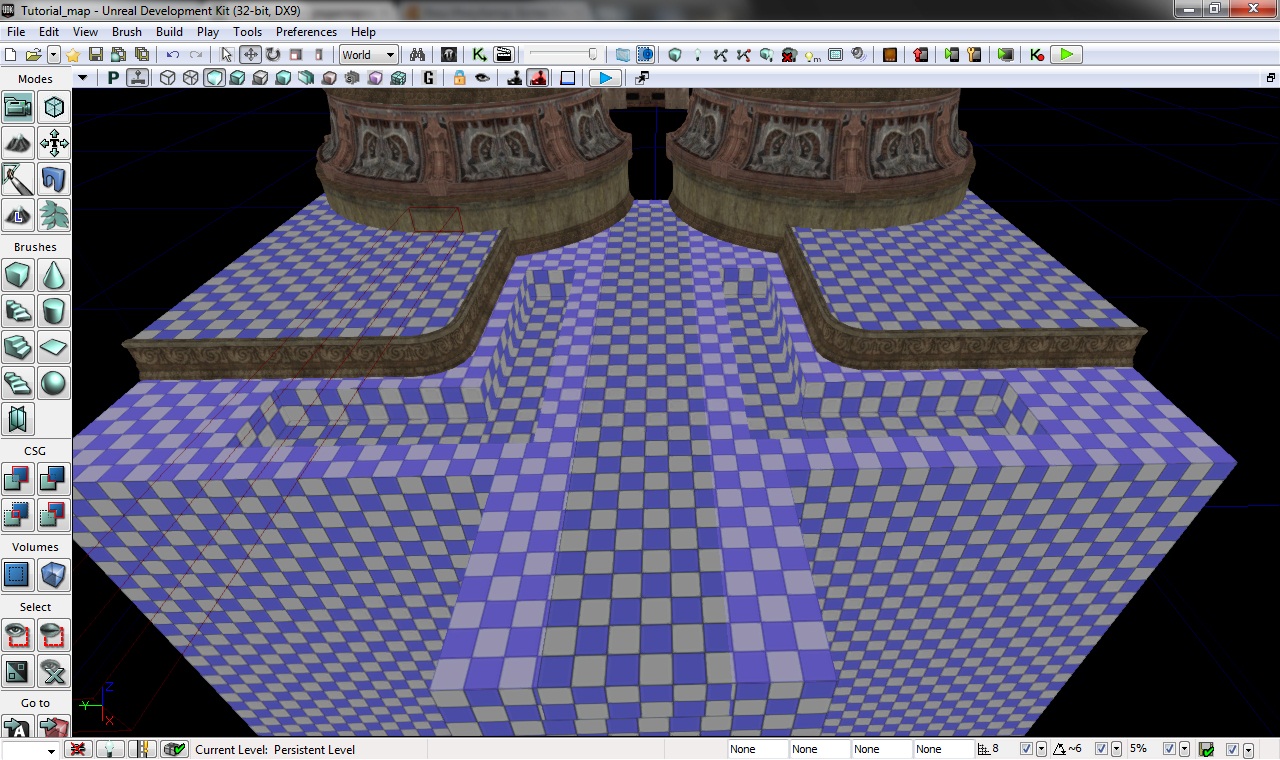1280x760 pixels.
Task: Switch to Geometry mode tool
Action: point(54,107)
